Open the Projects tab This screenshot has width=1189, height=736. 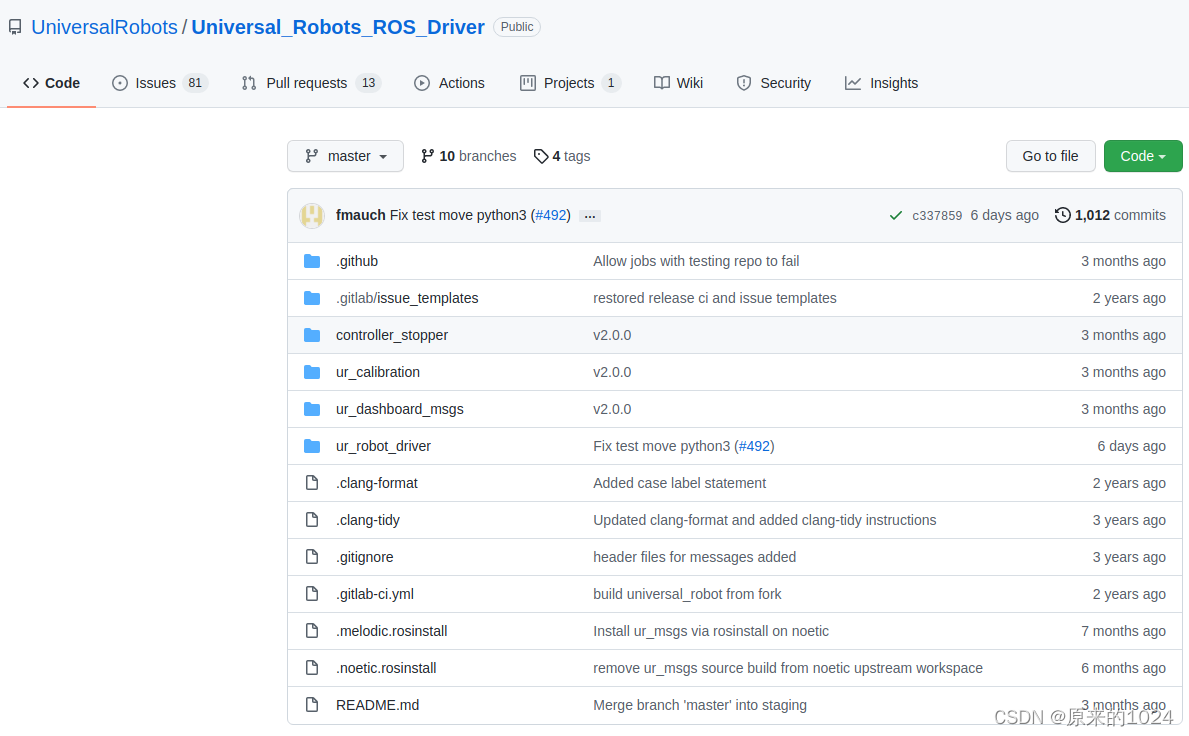[570, 83]
